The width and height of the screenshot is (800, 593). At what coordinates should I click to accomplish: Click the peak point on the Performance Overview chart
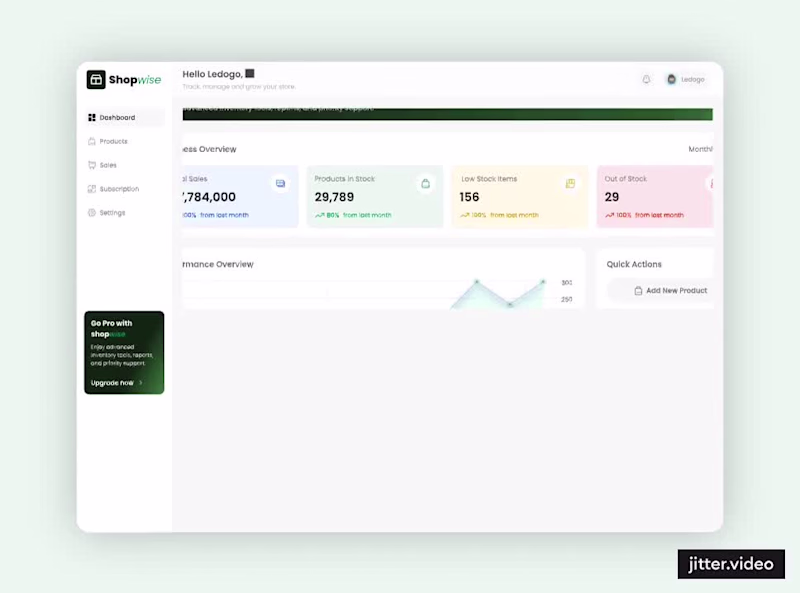click(477, 281)
